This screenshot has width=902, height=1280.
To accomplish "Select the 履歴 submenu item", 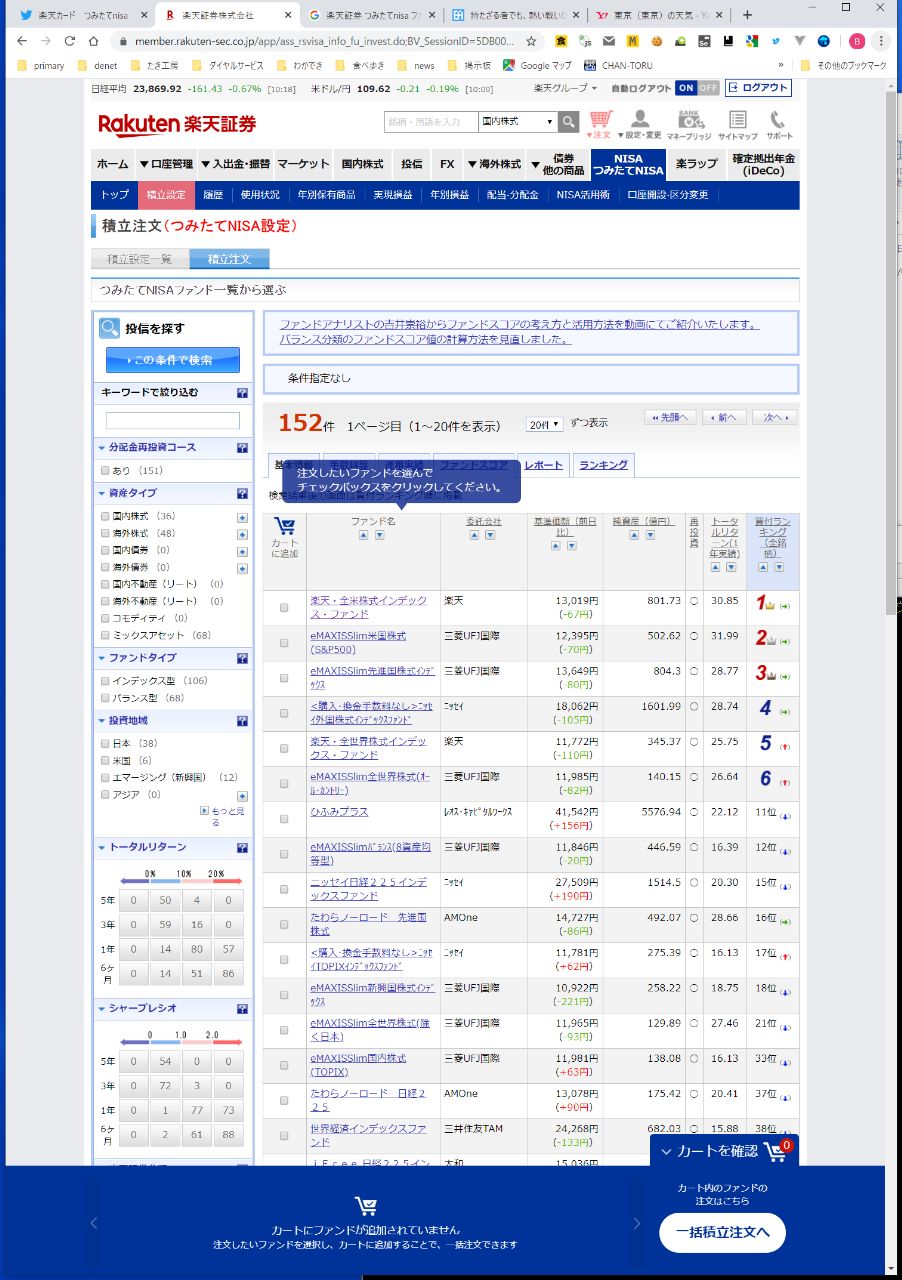I will [x=213, y=195].
